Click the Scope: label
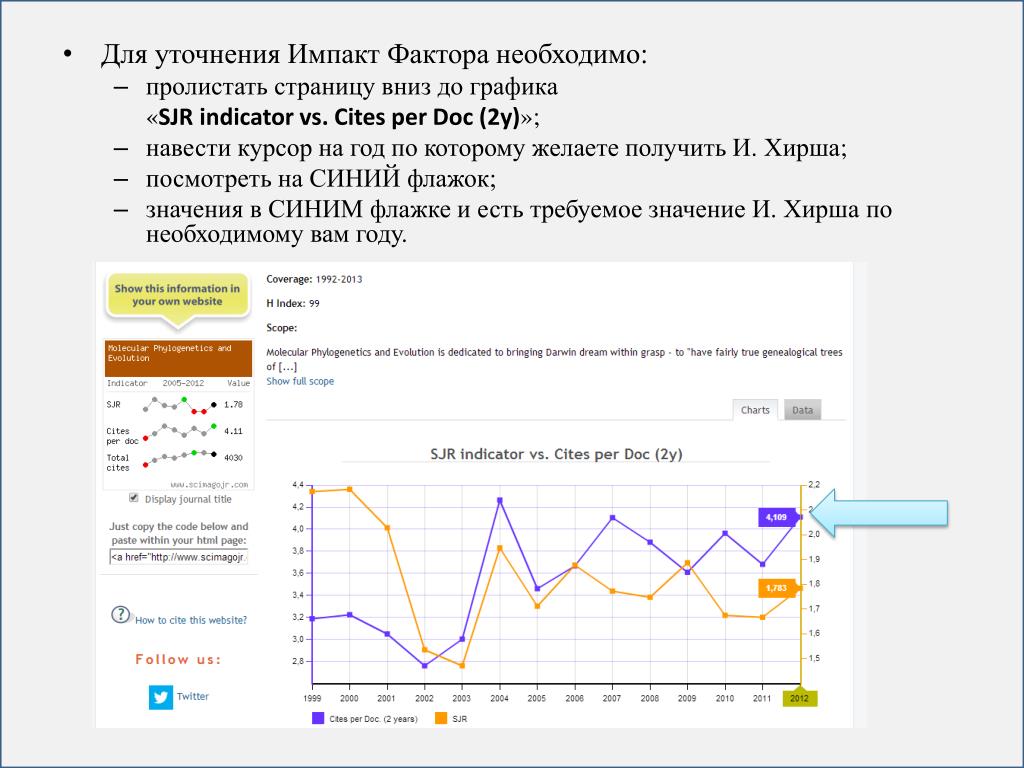The height and width of the screenshot is (768, 1024). coord(281,328)
